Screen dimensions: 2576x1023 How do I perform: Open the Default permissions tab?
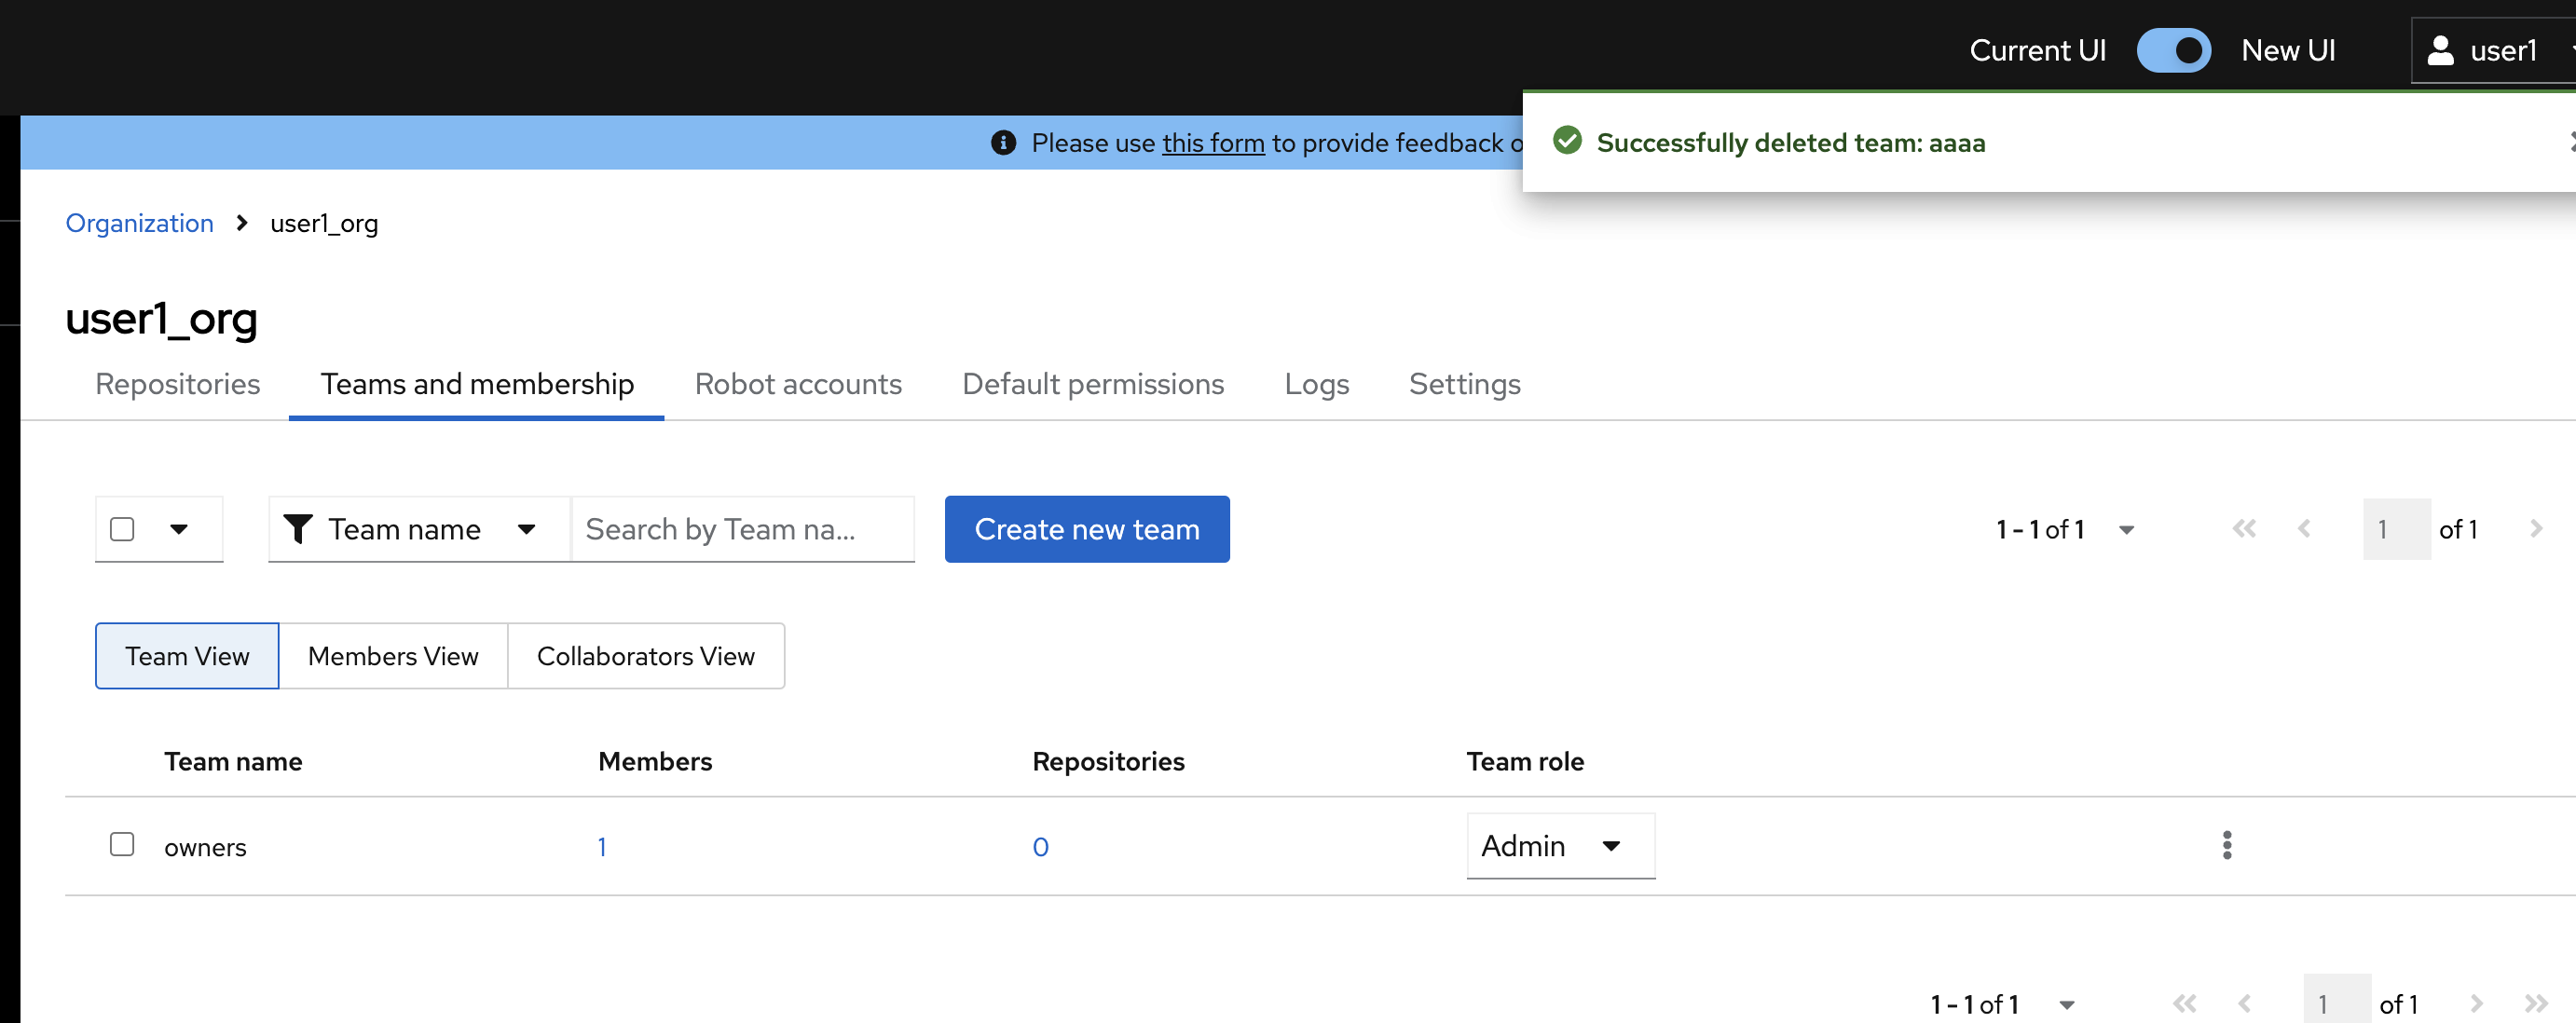pos(1092,384)
